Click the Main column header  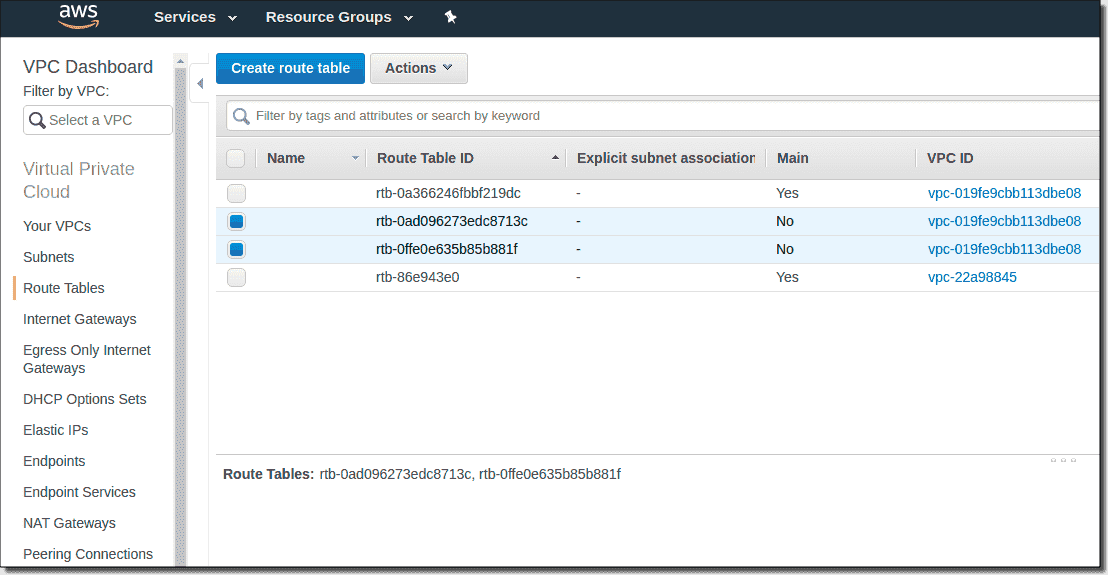pos(793,158)
